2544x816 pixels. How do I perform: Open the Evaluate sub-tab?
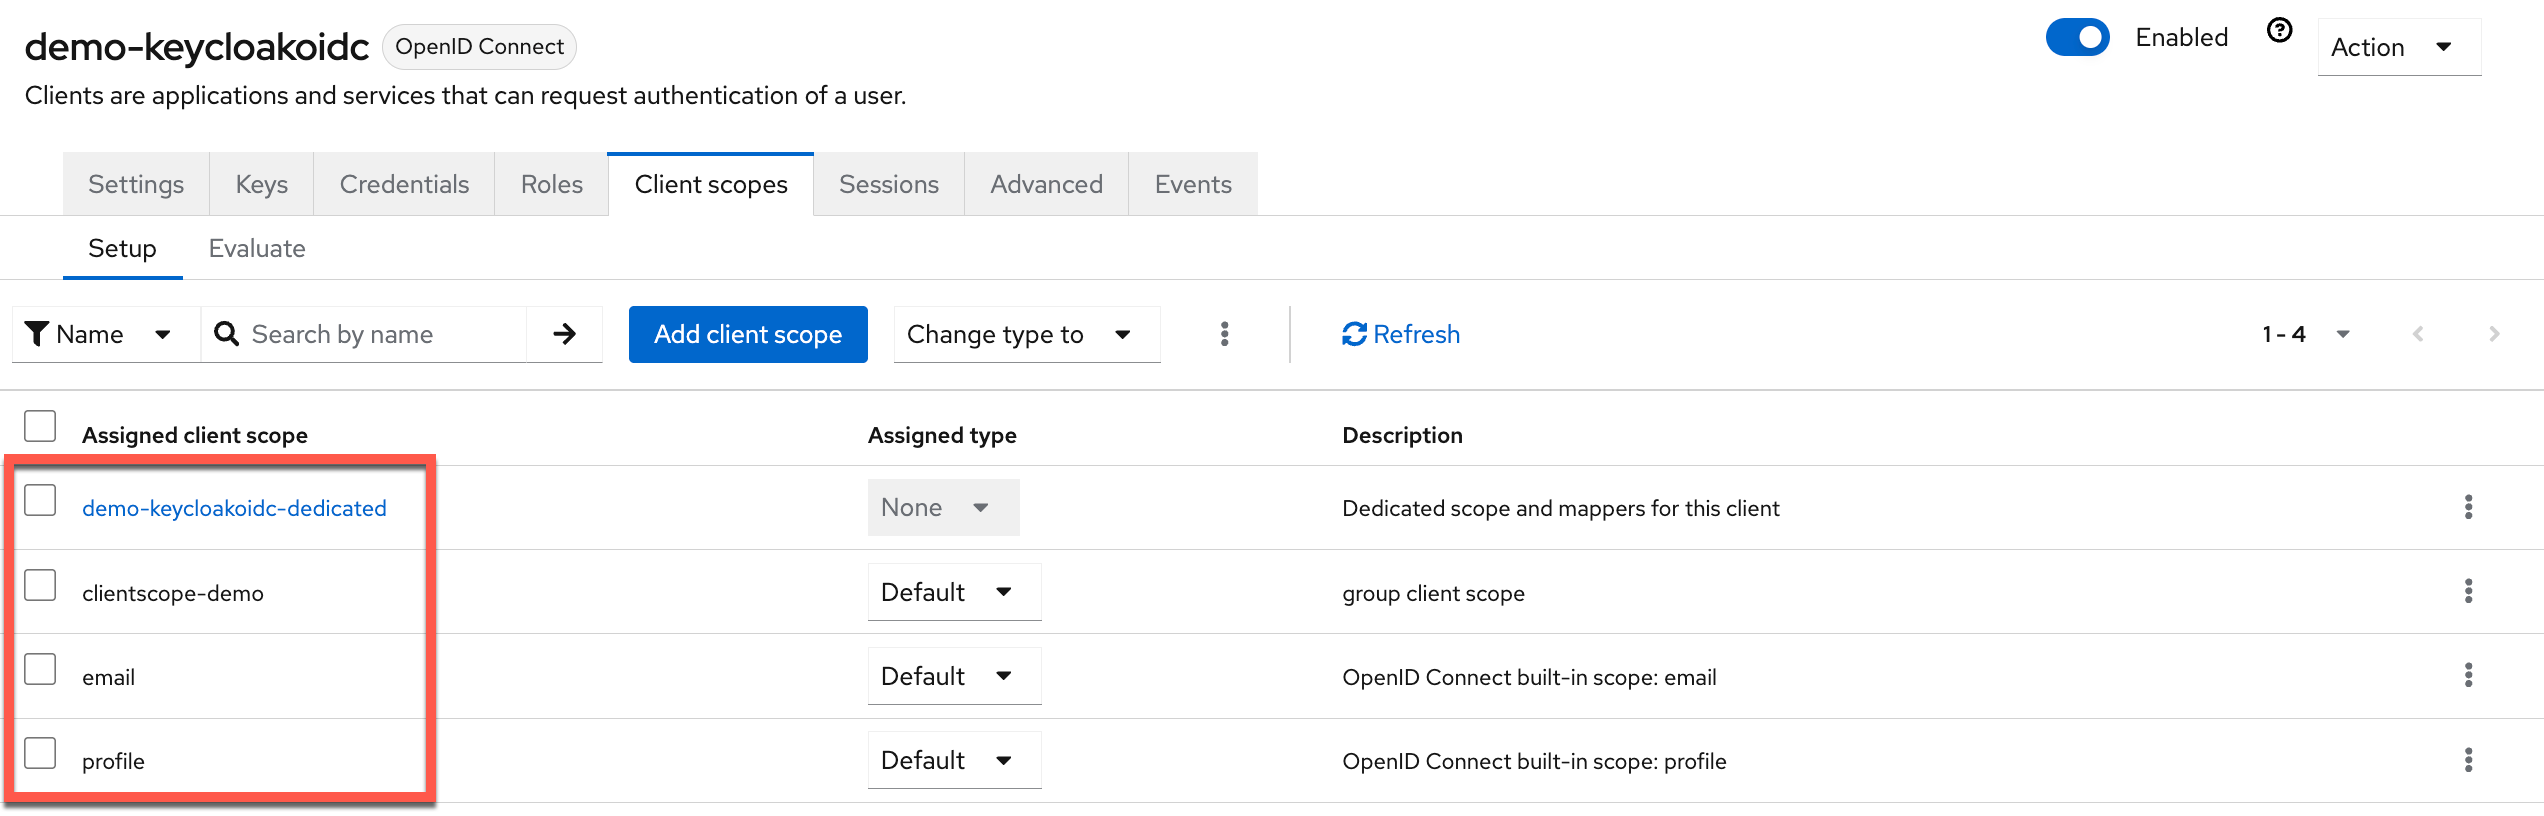pyautogui.click(x=257, y=248)
